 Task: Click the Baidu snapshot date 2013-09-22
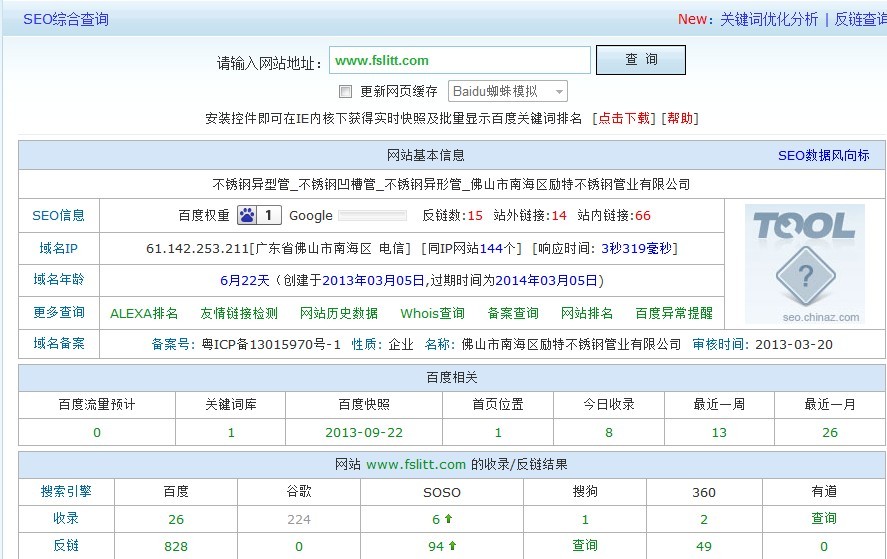pyautogui.click(x=364, y=433)
